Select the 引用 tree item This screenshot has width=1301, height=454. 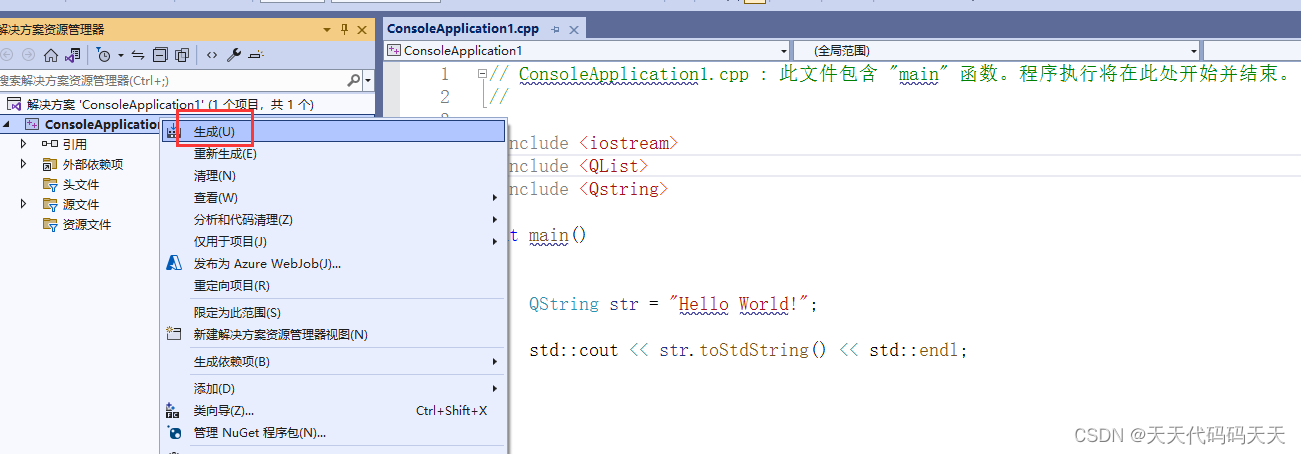coord(64,144)
